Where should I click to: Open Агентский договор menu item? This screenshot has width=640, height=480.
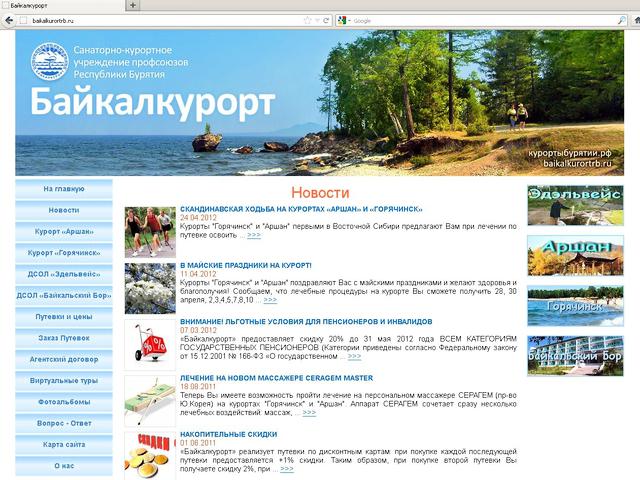point(64,359)
